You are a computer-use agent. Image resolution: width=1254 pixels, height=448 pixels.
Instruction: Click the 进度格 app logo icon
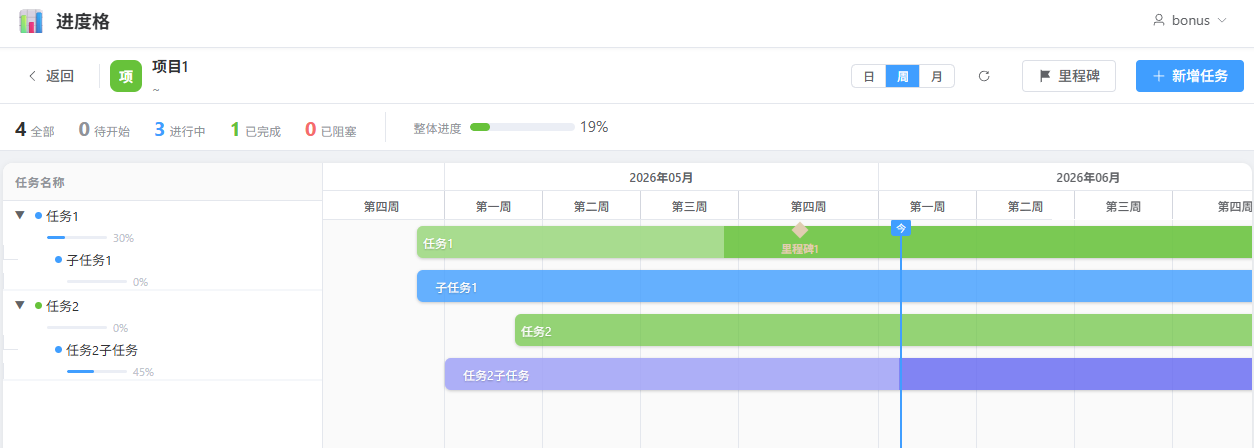pos(31,21)
